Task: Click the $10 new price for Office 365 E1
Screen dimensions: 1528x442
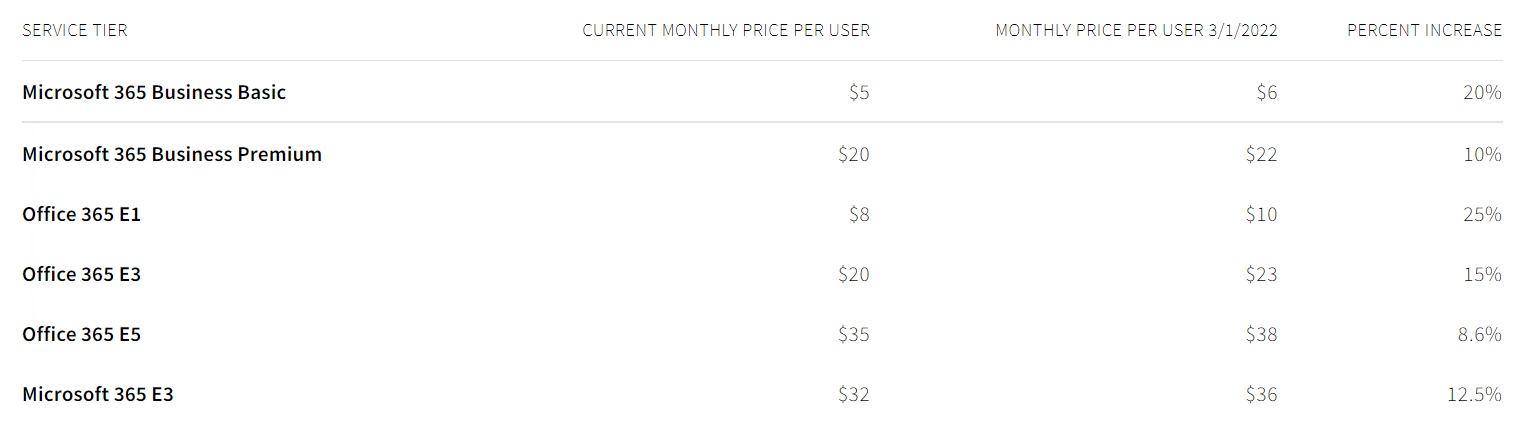Action: pyautogui.click(x=1261, y=214)
